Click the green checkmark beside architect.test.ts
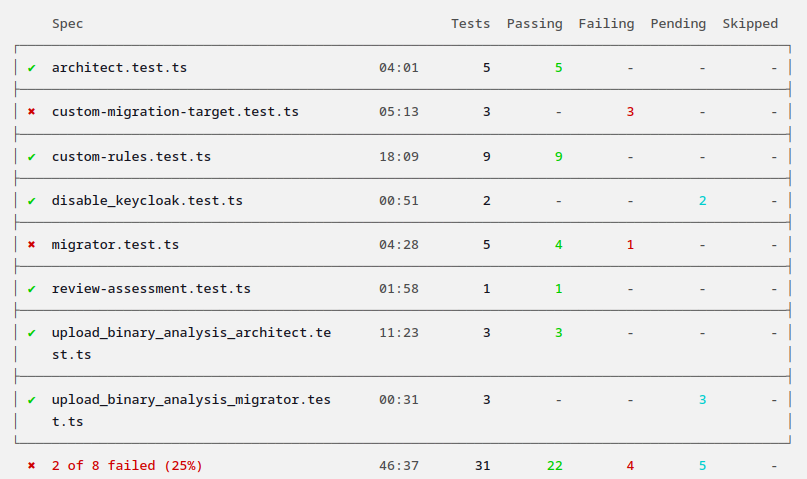The height and width of the screenshot is (479, 807). point(31,68)
